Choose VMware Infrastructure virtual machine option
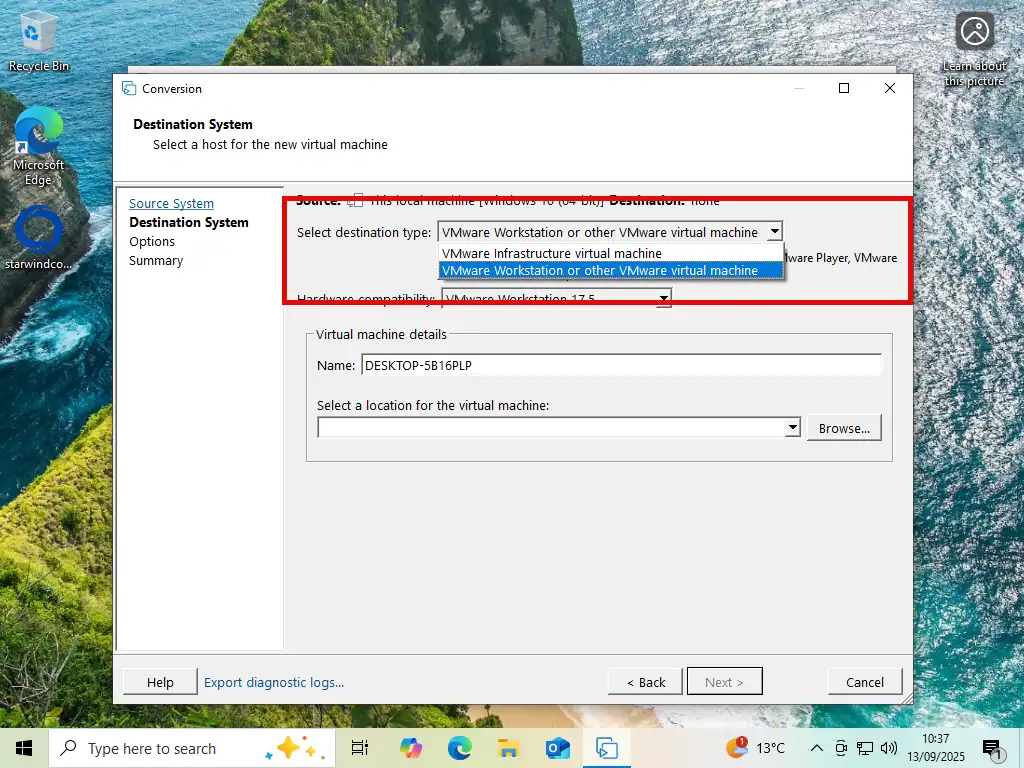The width and height of the screenshot is (1024, 768). (x=611, y=253)
